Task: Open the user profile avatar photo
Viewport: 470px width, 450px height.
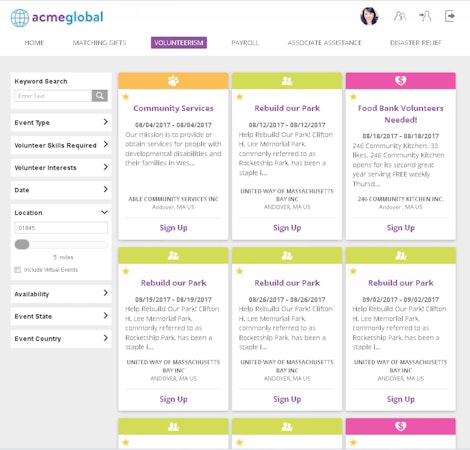Action: pos(369,16)
